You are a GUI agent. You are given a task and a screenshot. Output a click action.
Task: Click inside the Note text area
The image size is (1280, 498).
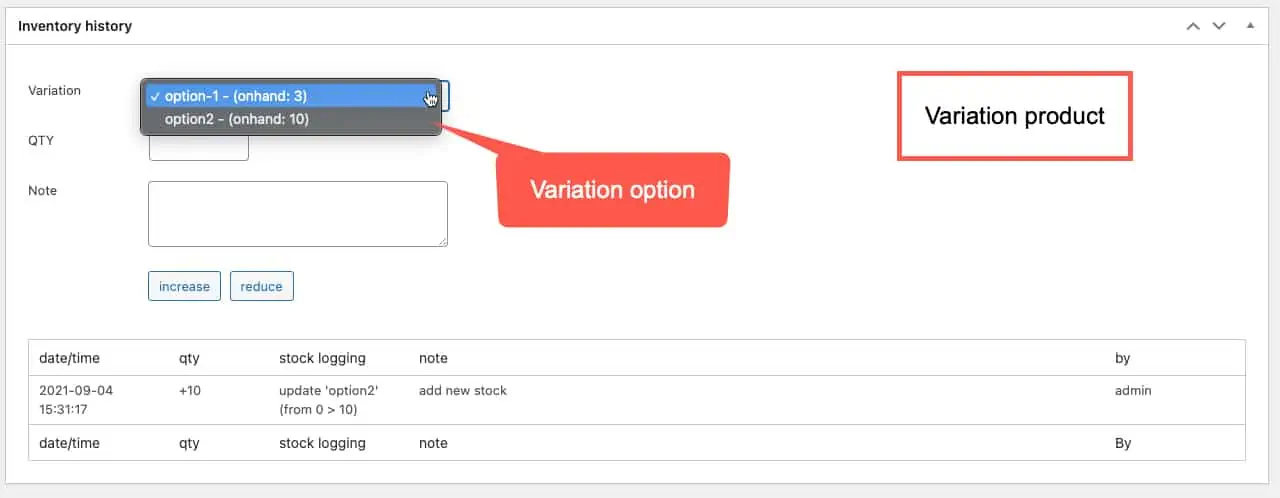pyautogui.click(x=297, y=213)
